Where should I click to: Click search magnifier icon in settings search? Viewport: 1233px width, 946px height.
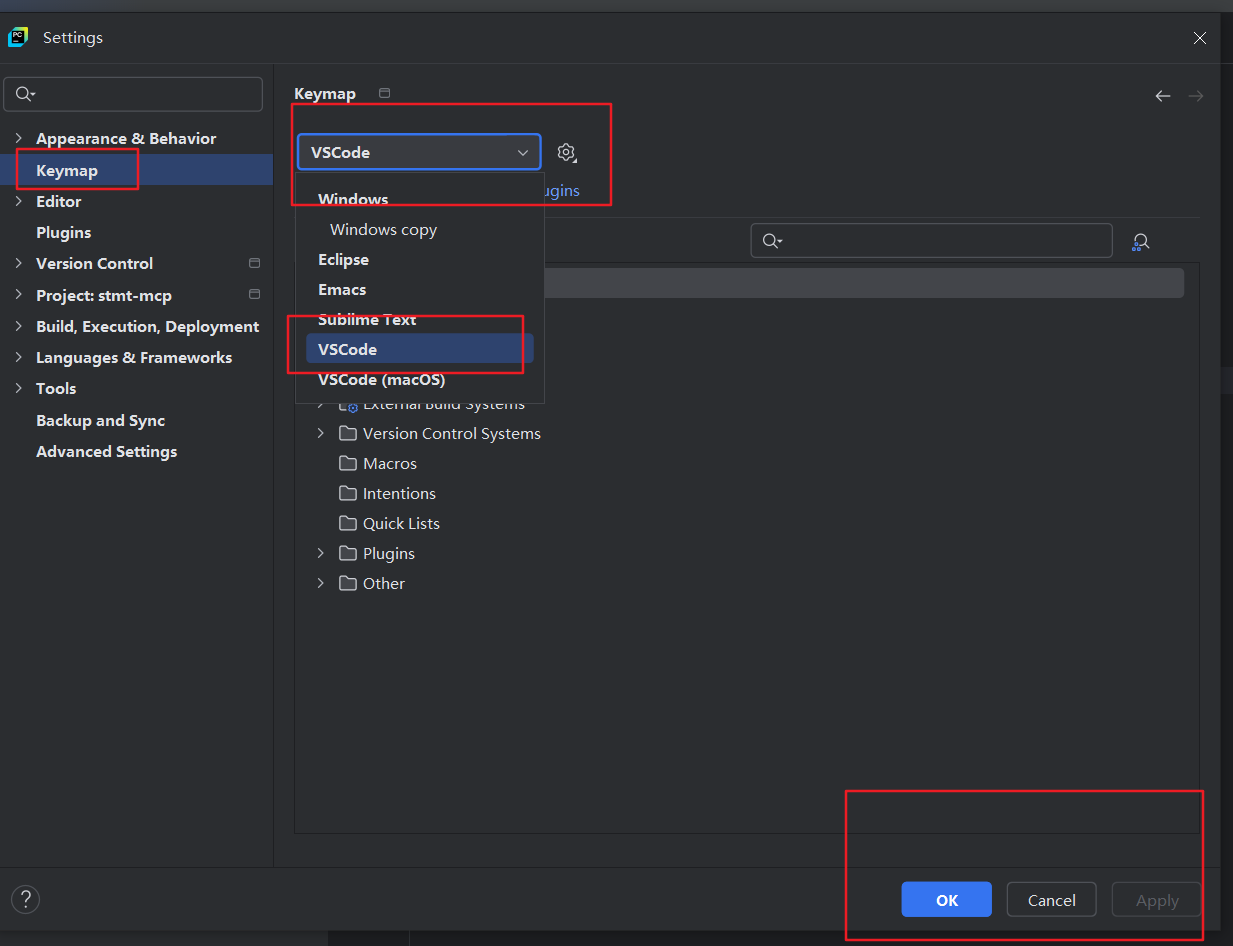25,94
